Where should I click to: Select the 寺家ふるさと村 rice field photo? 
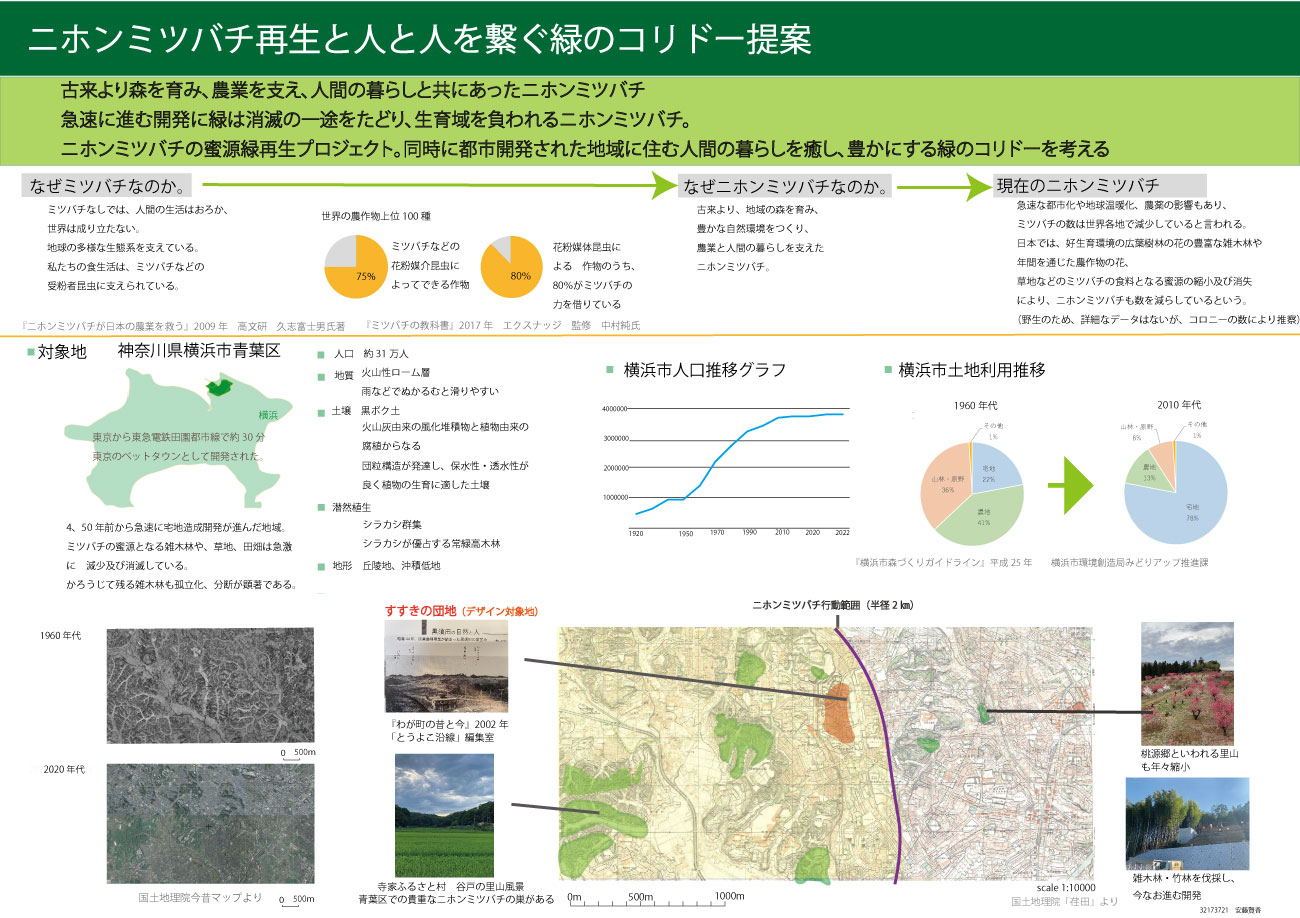[x=444, y=815]
